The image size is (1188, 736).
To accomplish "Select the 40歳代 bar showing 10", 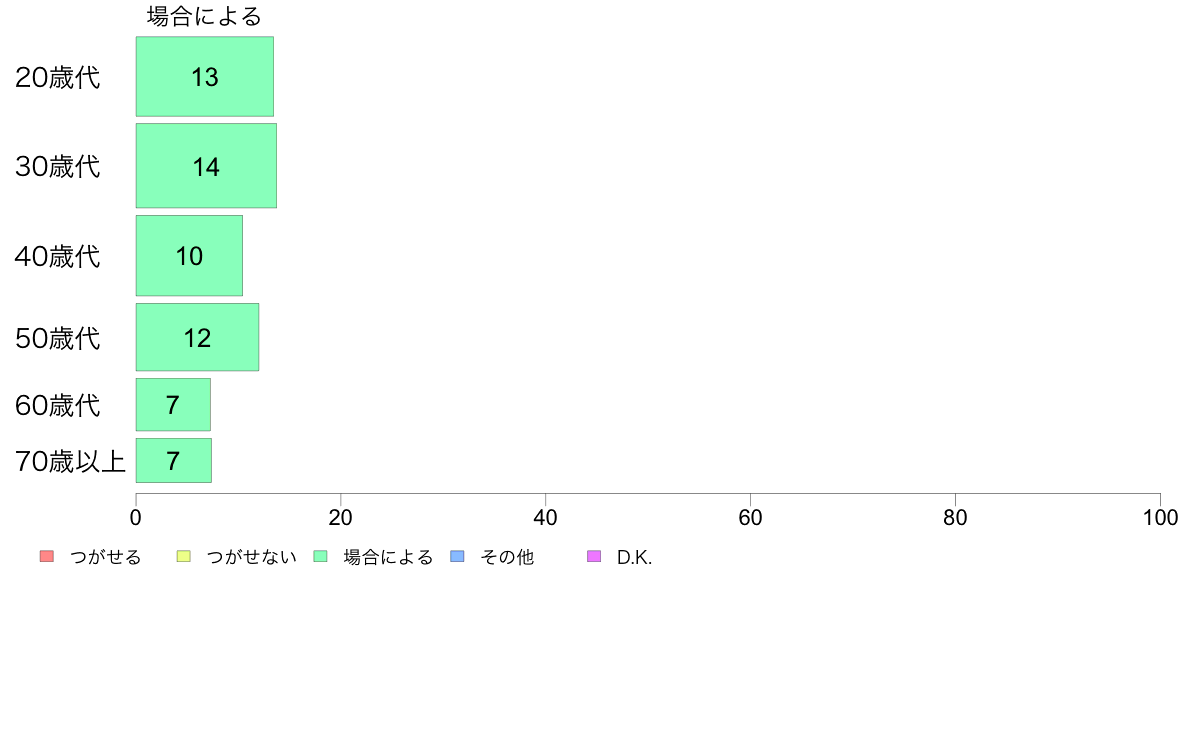I will tap(189, 255).
